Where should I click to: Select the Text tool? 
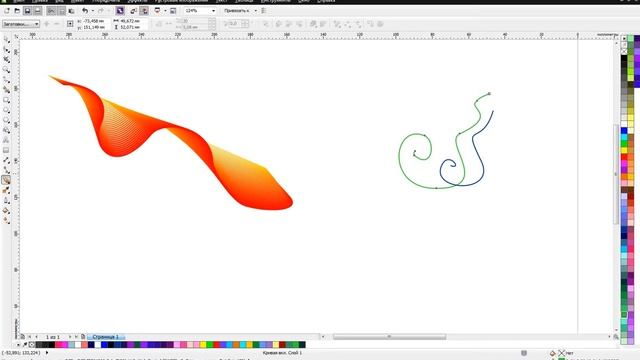coord(6,140)
